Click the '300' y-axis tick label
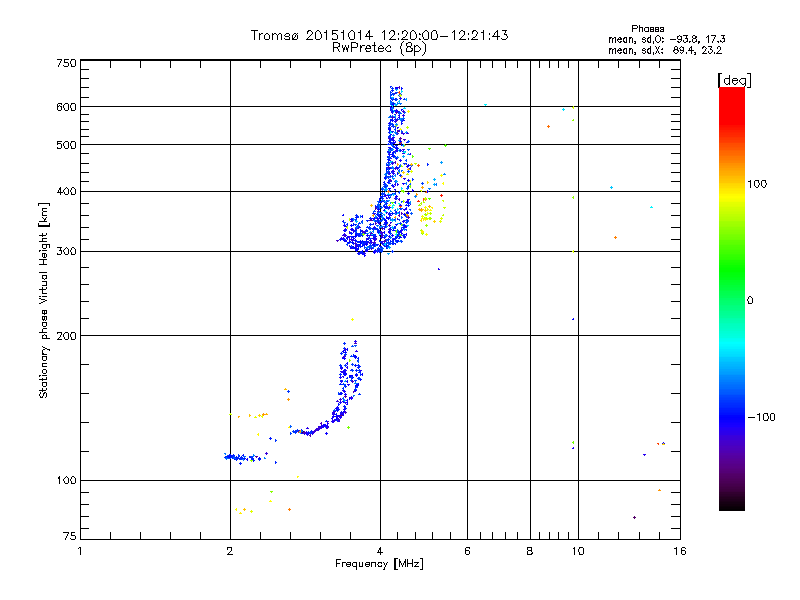800x600 pixels. click(x=66, y=252)
